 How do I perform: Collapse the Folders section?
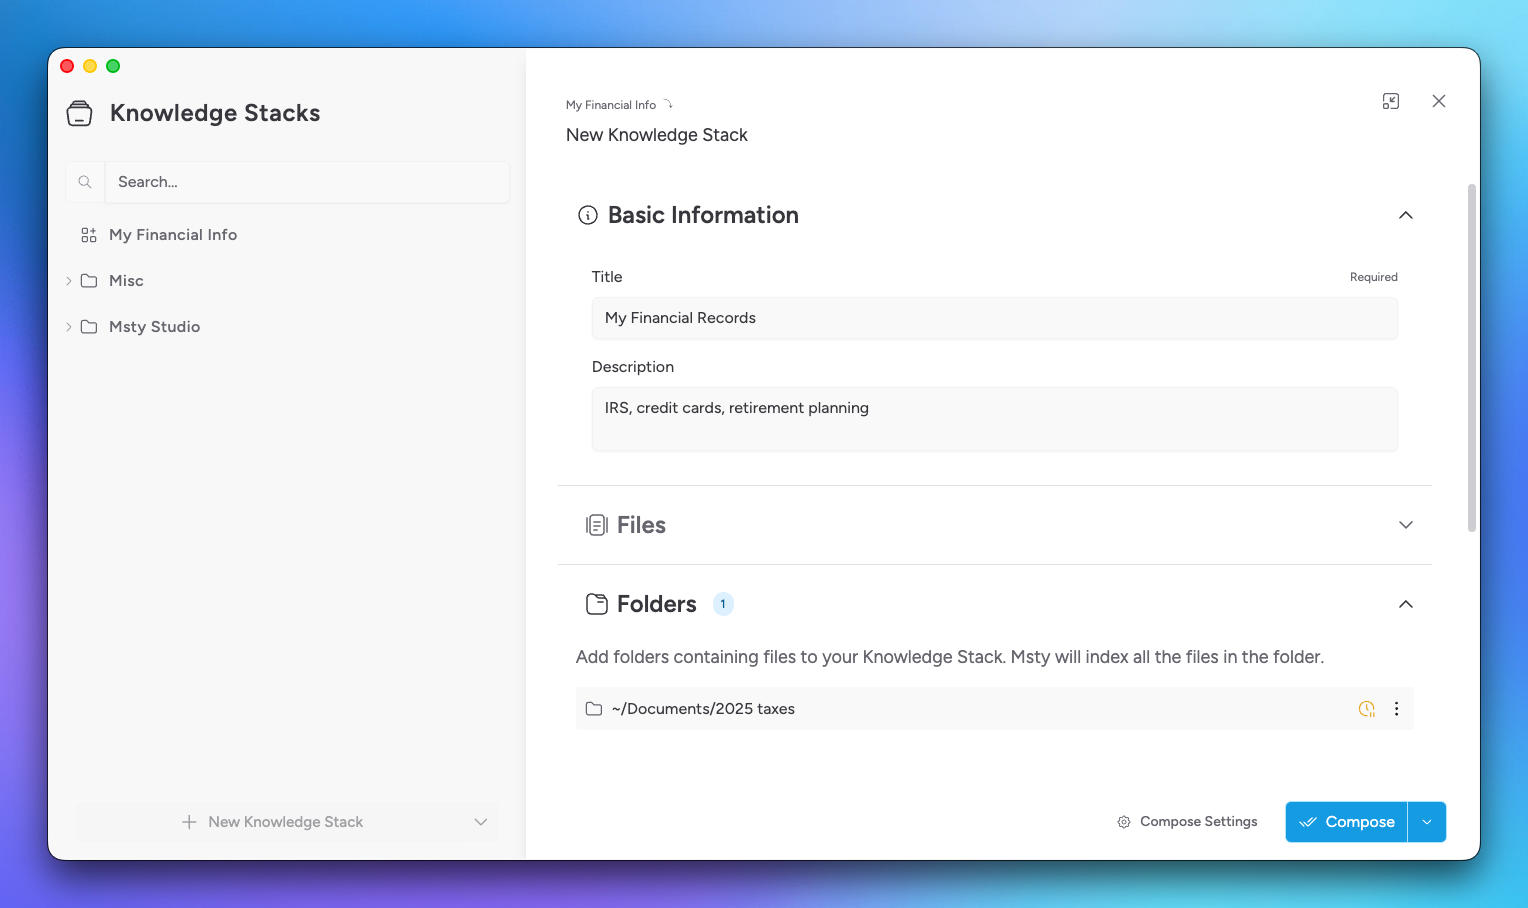[x=1405, y=604]
